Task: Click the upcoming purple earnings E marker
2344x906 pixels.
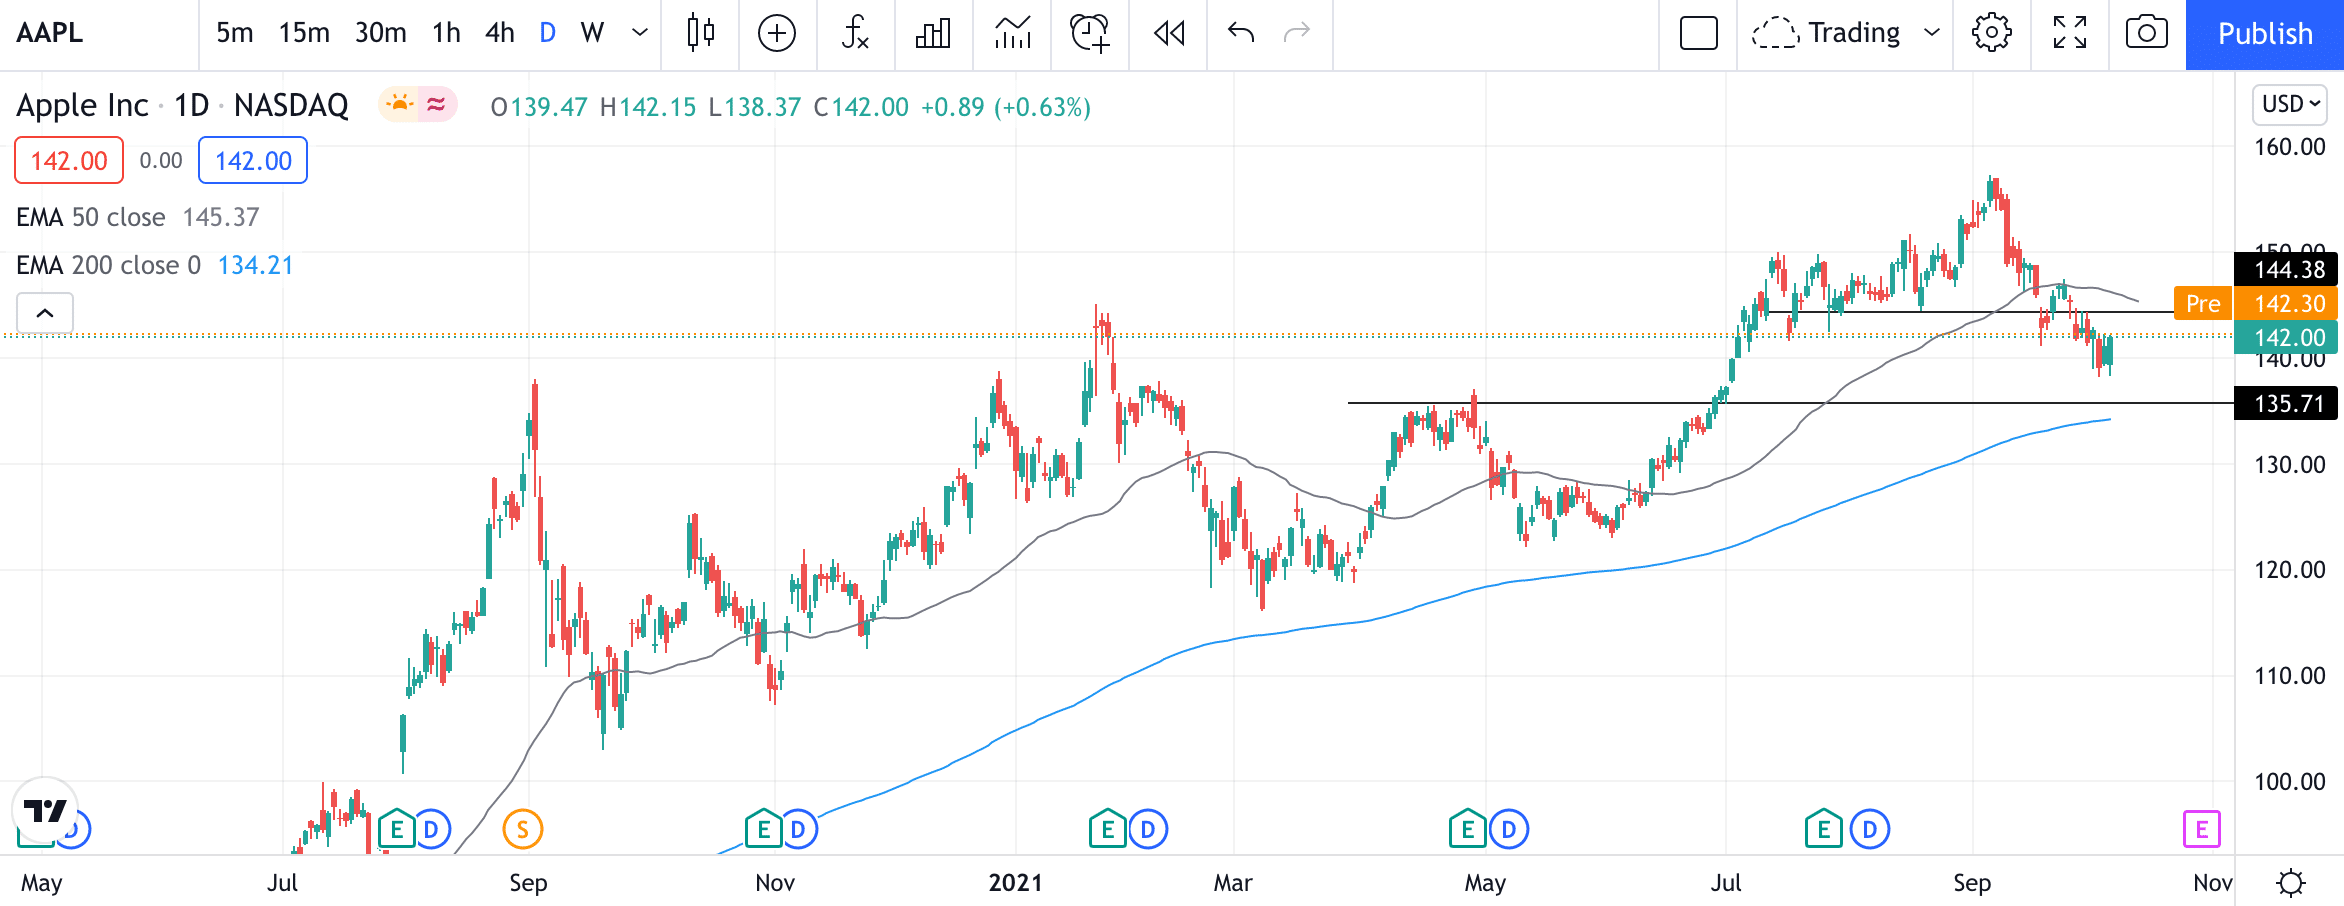Action: [2201, 829]
